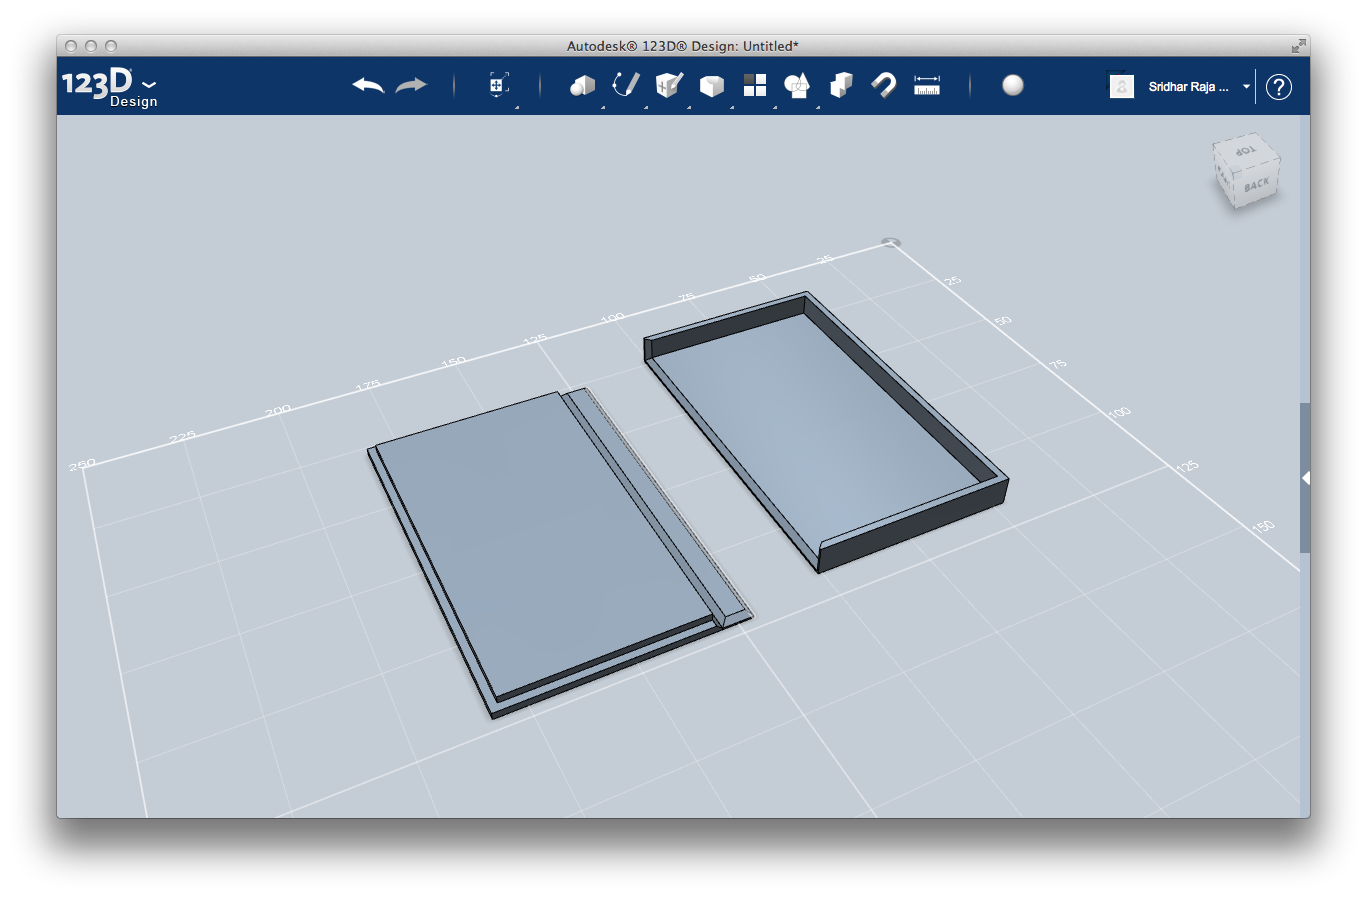Image resolution: width=1367 pixels, height=897 pixels.
Task: Open the Pattern tool icon
Action: click(754, 85)
